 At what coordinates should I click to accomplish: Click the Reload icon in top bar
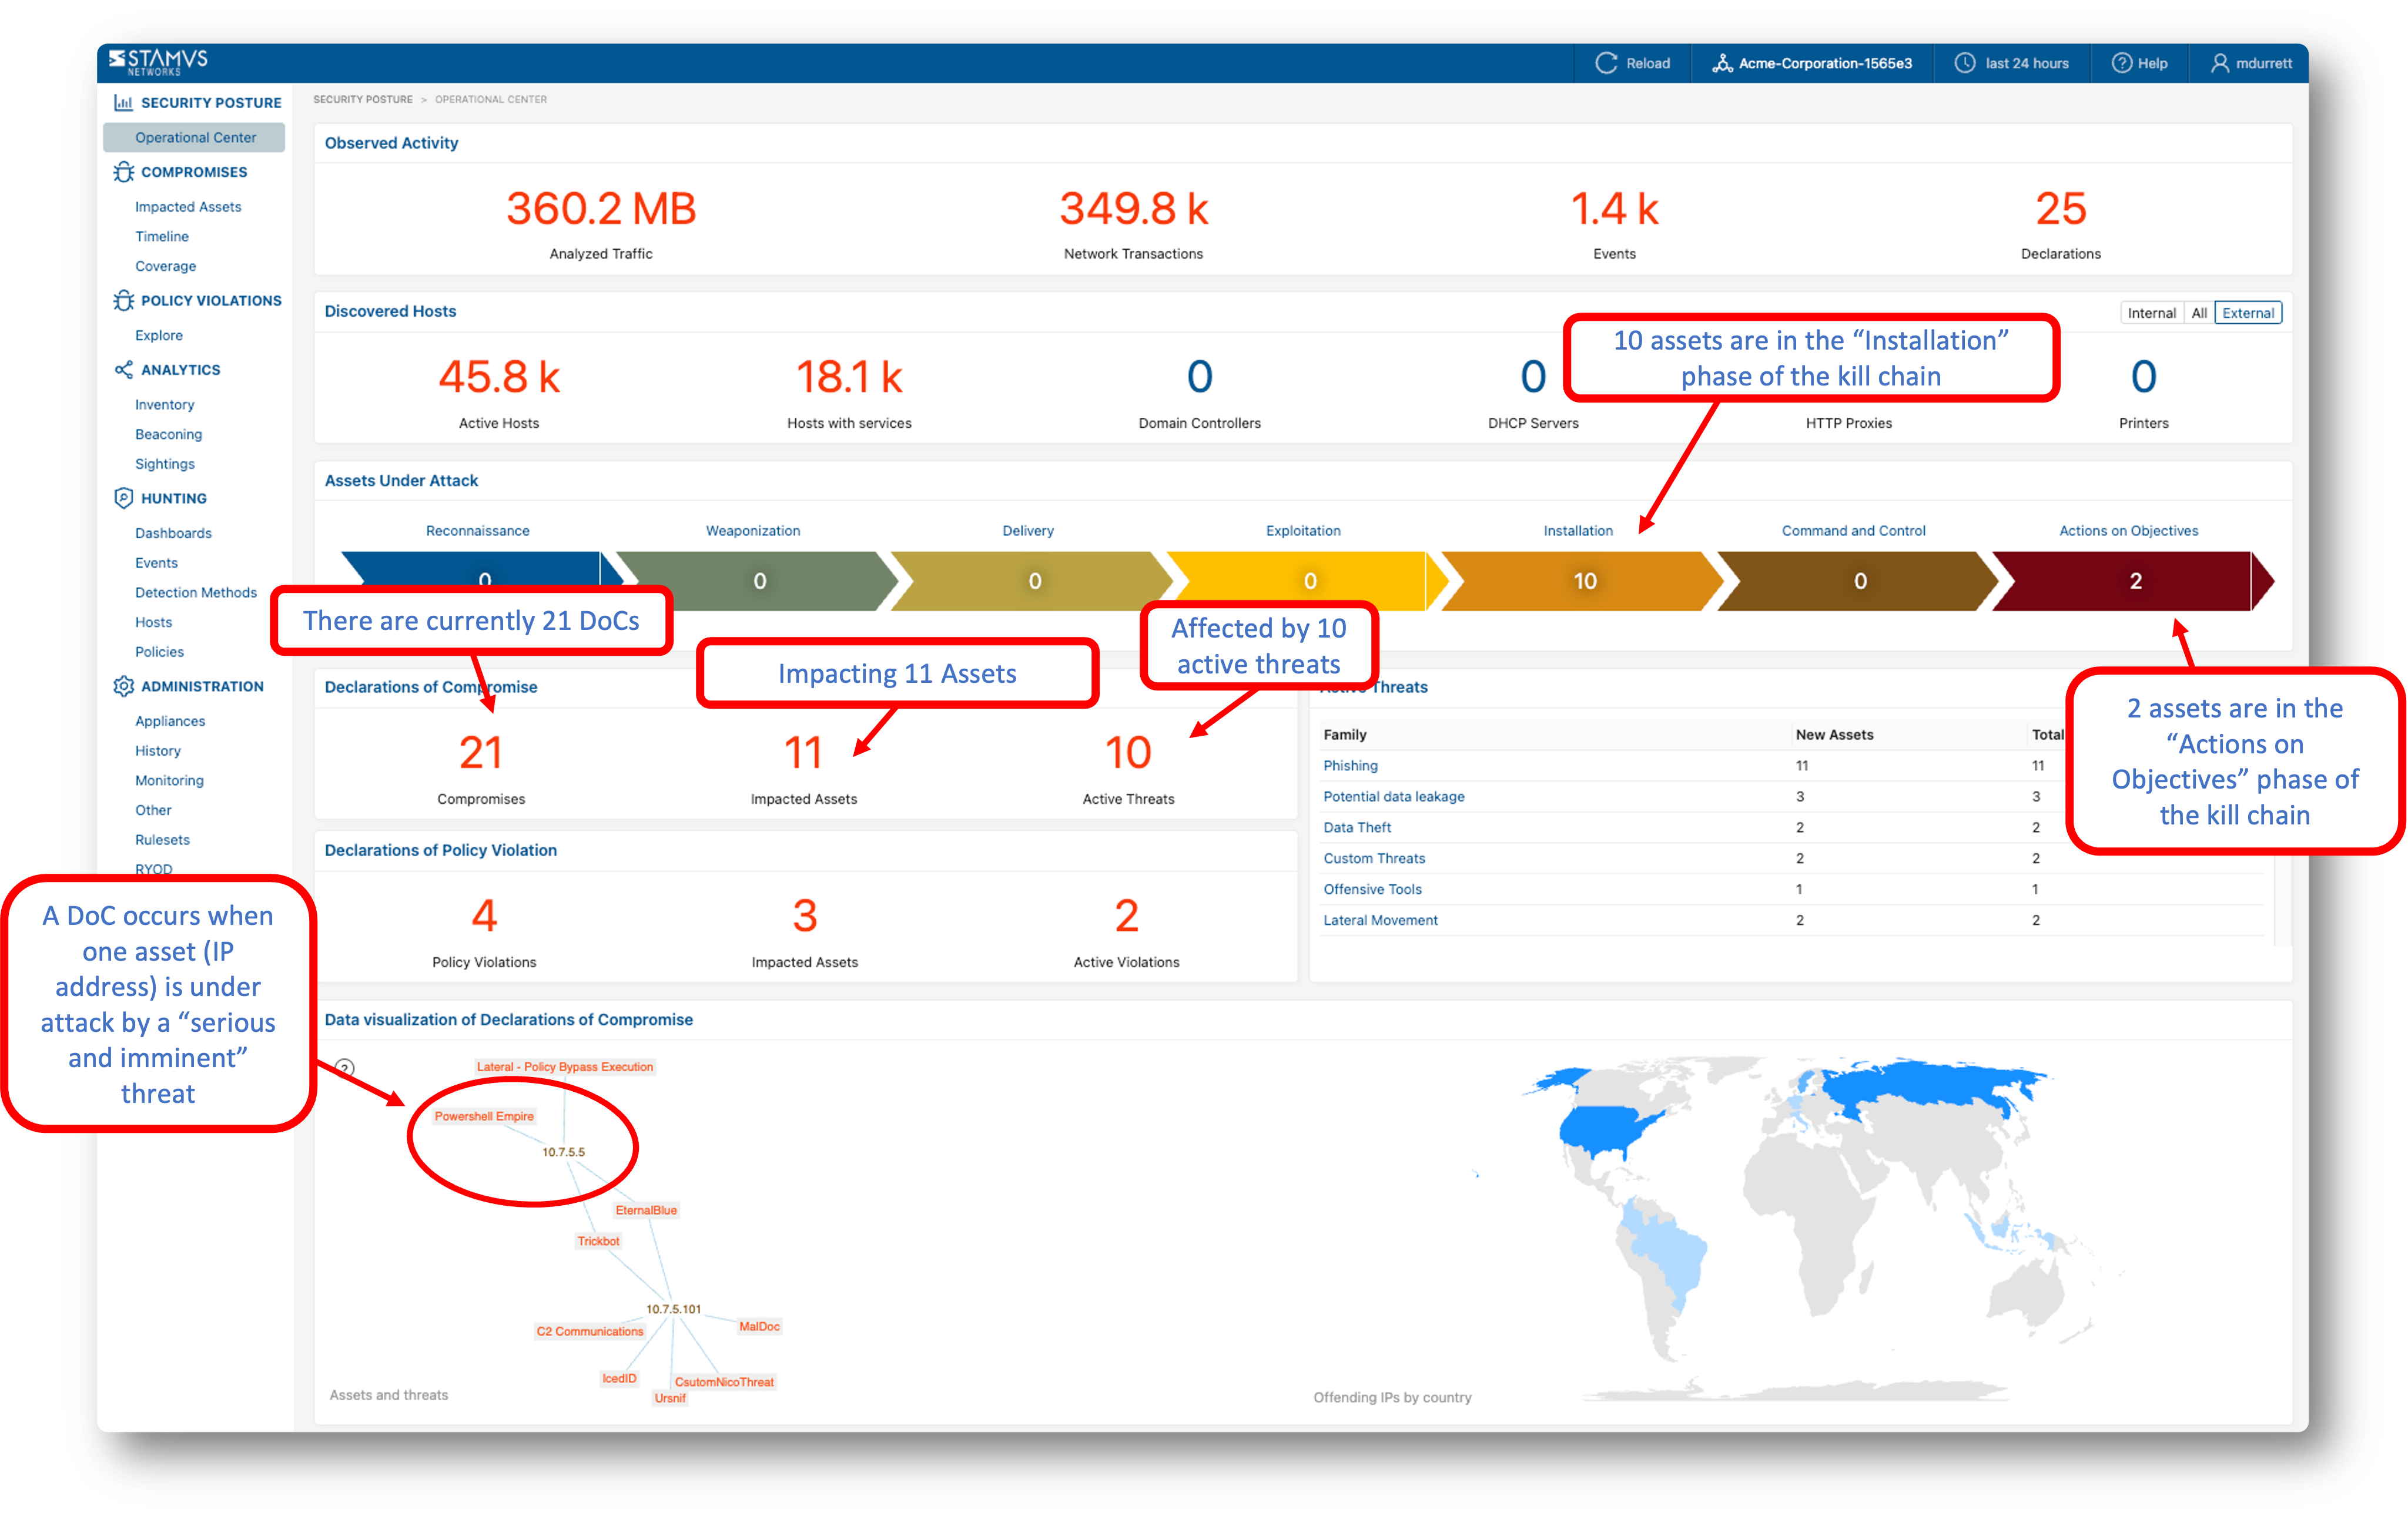tap(1605, 63)
